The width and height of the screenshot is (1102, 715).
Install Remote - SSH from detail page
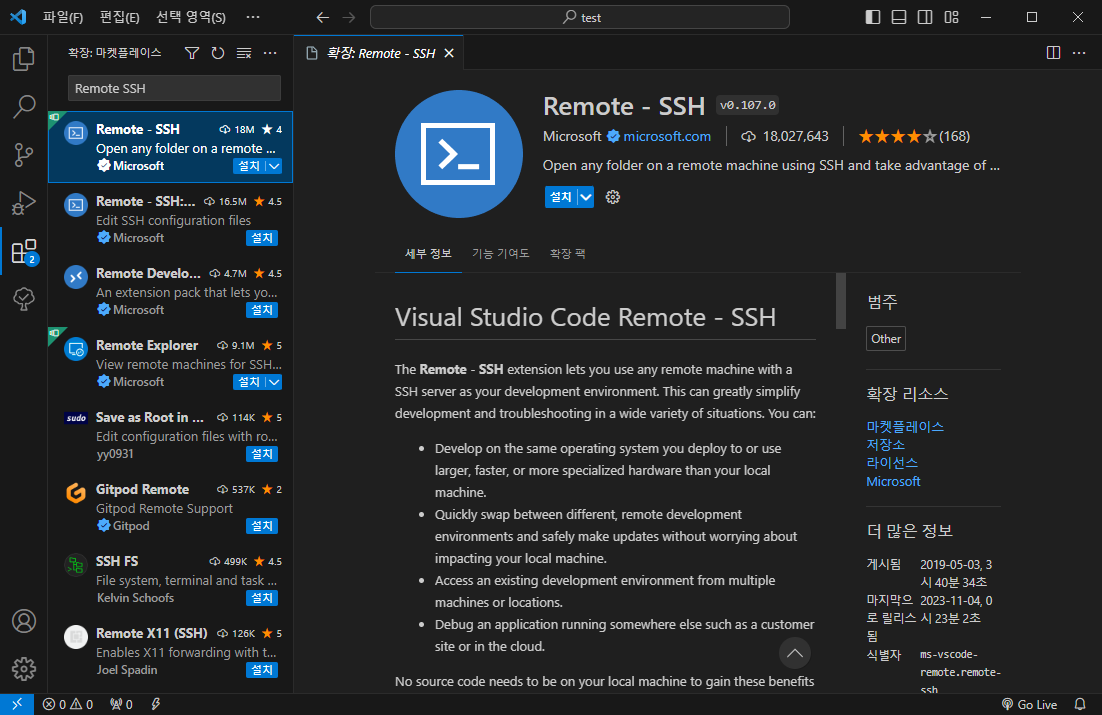[x=561, y=197]
